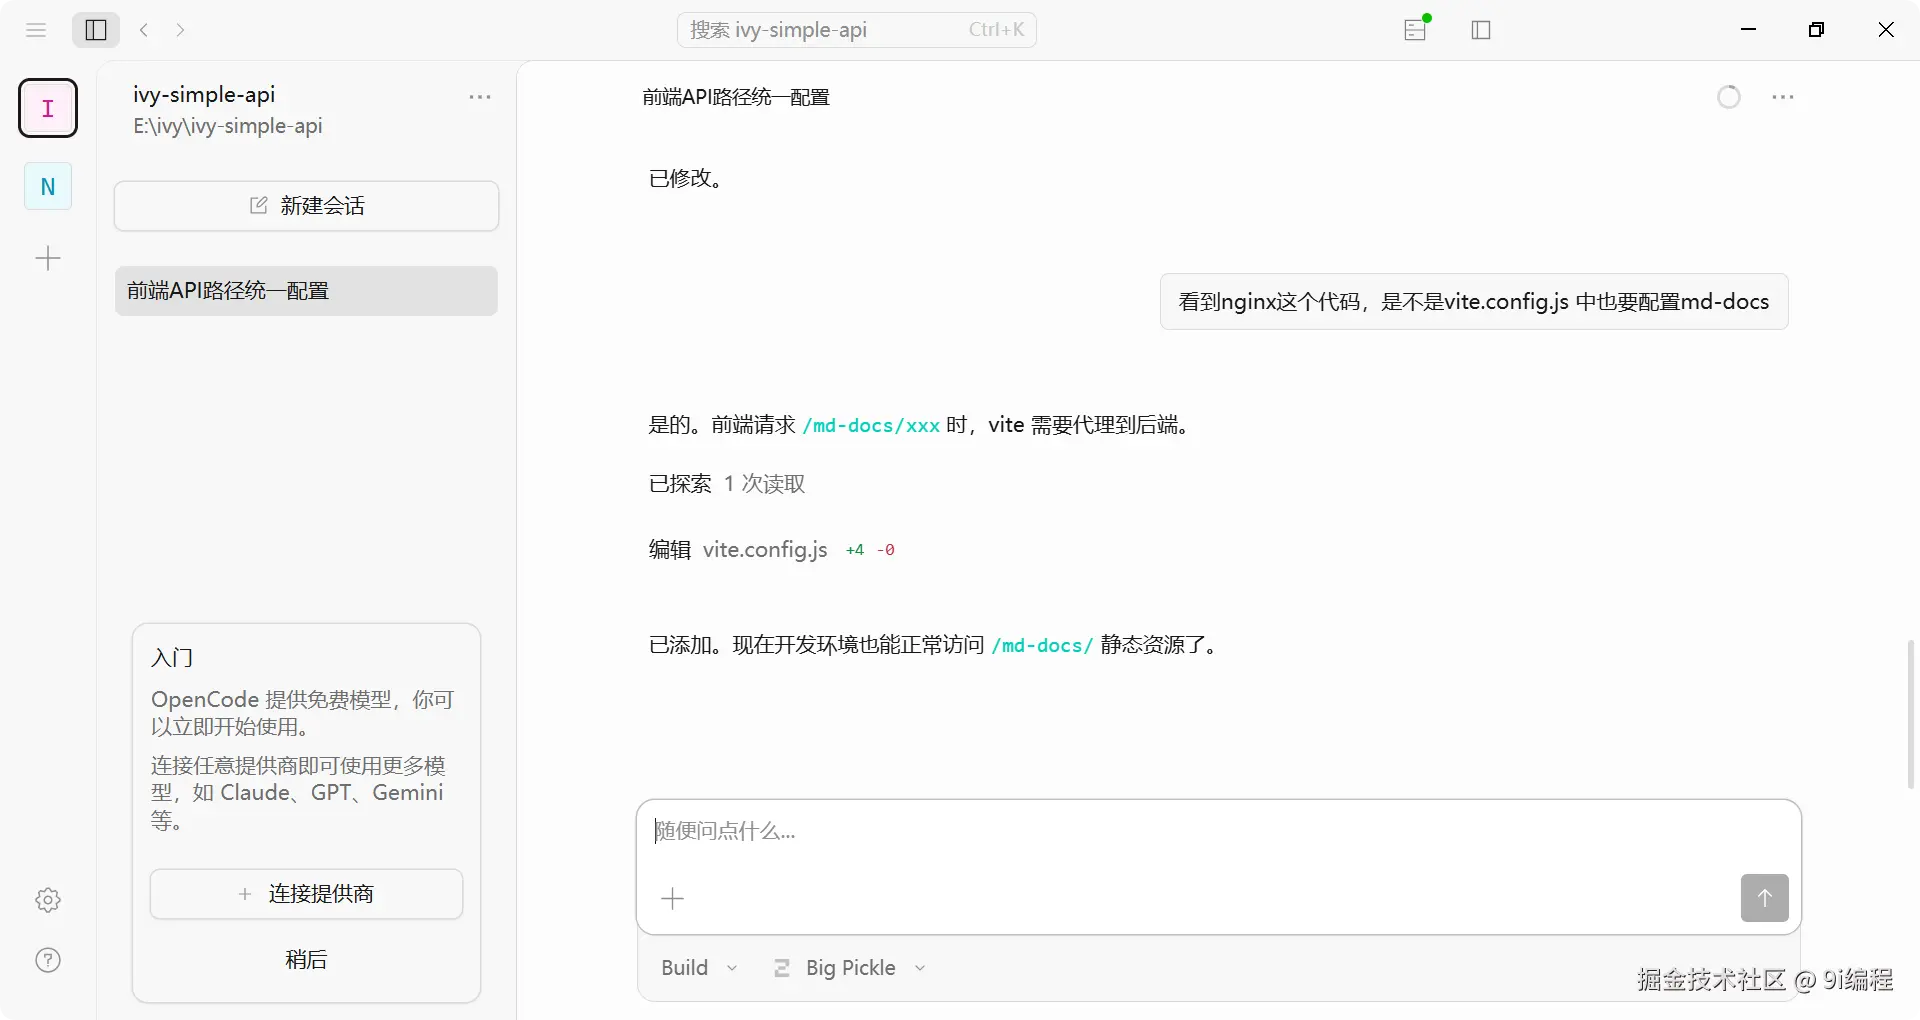Open the status panel icon with green dot
Viewport: 1920px width, 1020px height.
click(1416, 29)
